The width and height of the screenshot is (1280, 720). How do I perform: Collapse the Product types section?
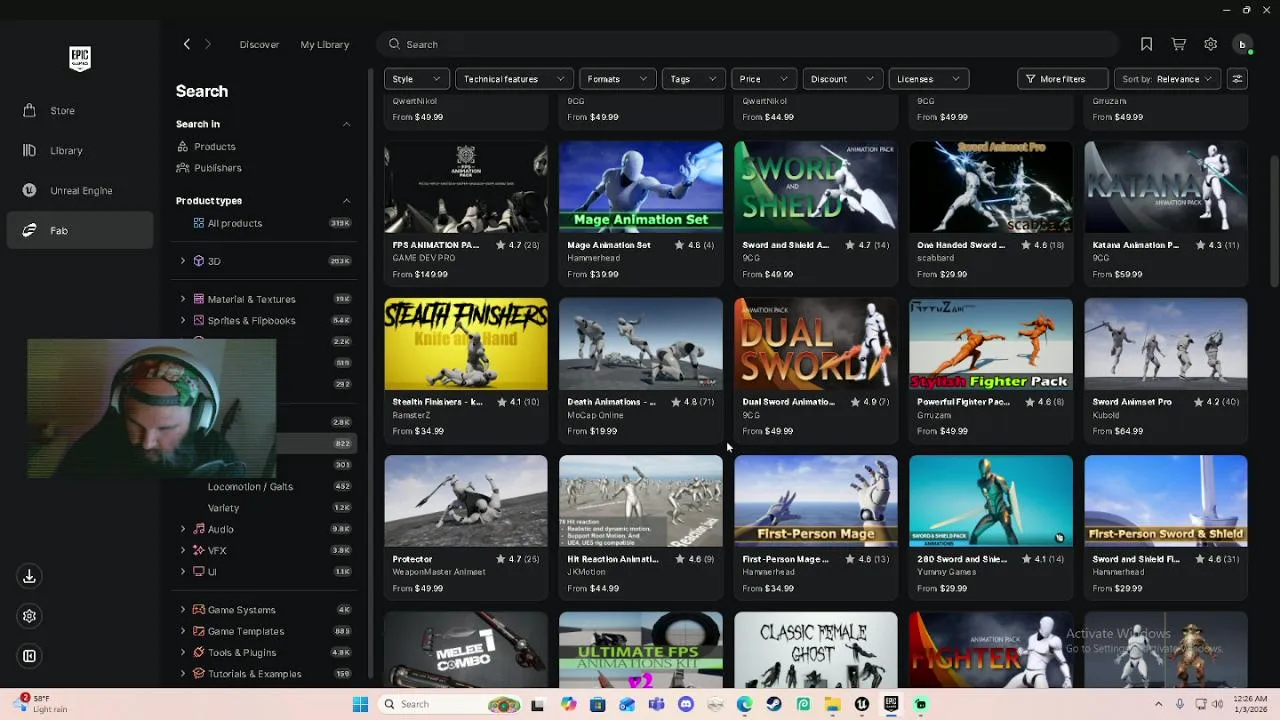(x=346, y=201)
